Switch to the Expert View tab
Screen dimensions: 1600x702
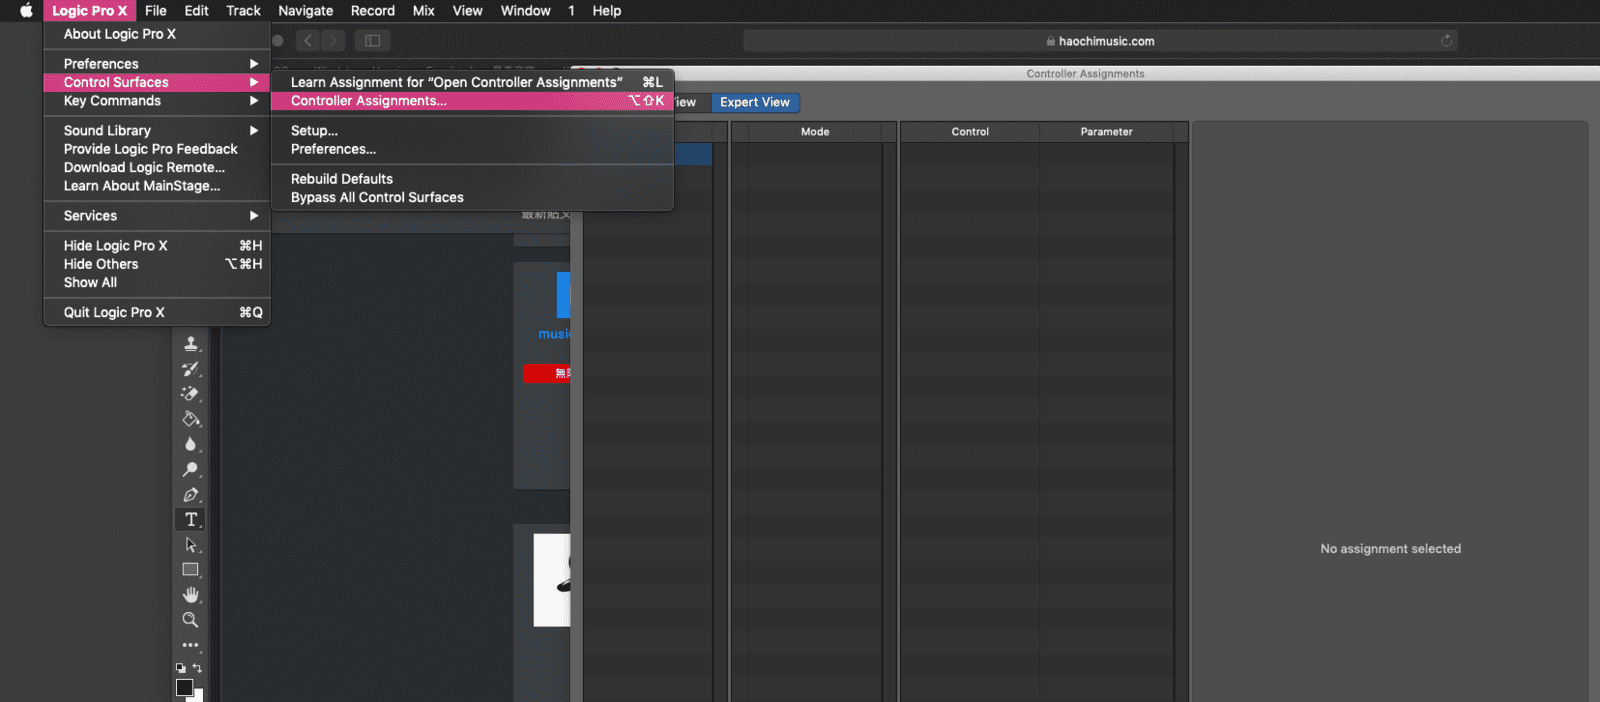click(x=755, y=103)
